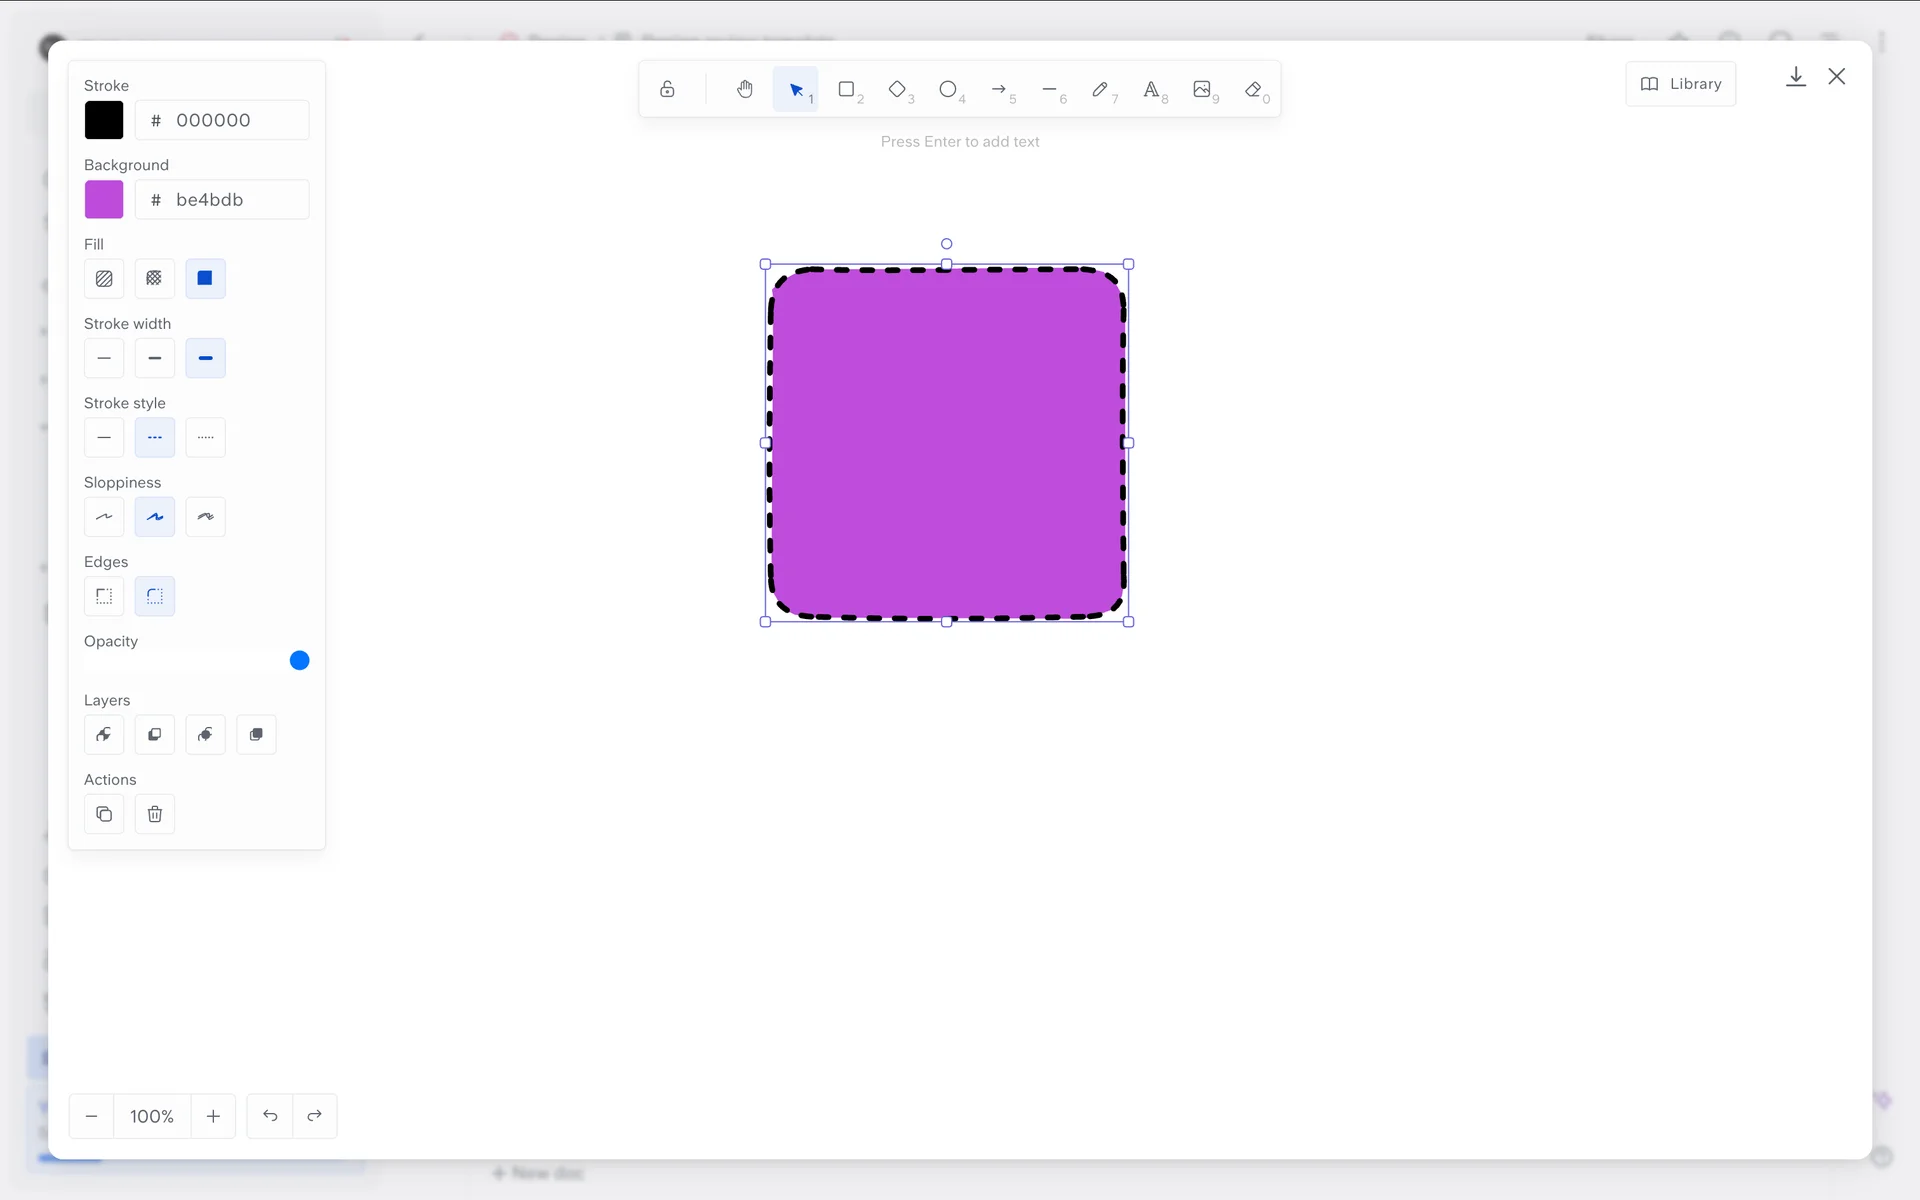Select the Pencil freehand draw tool

tap(1100, 90)
